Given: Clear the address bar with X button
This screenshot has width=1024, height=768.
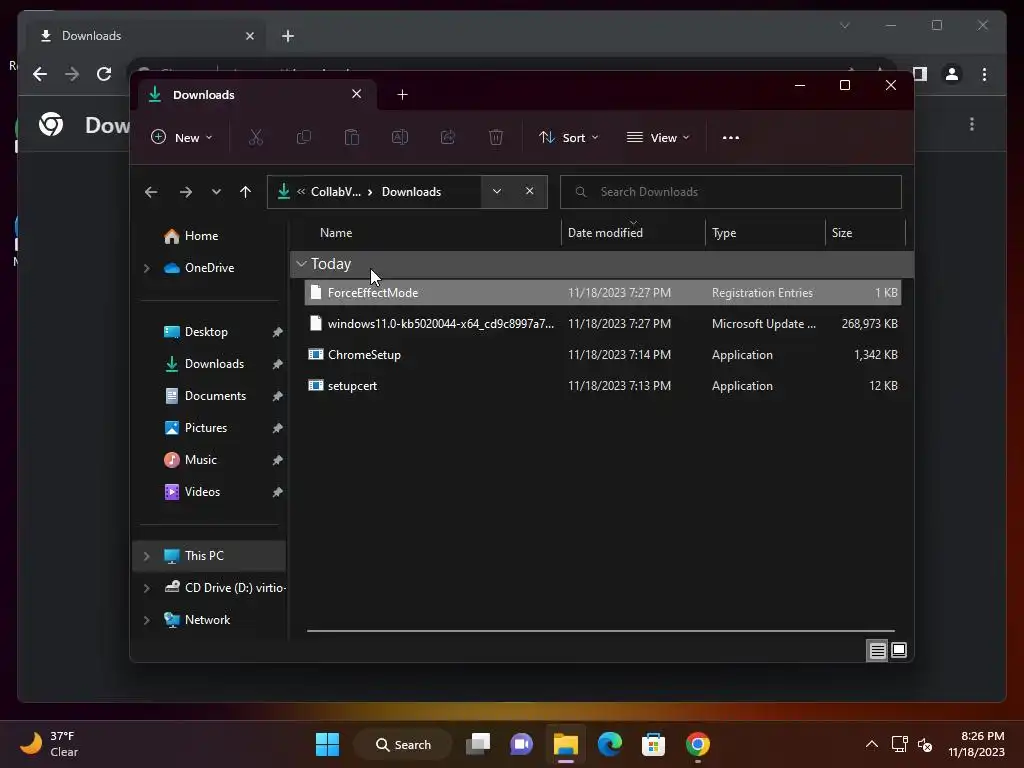Looking at the screenshot, I should (530, 191).
